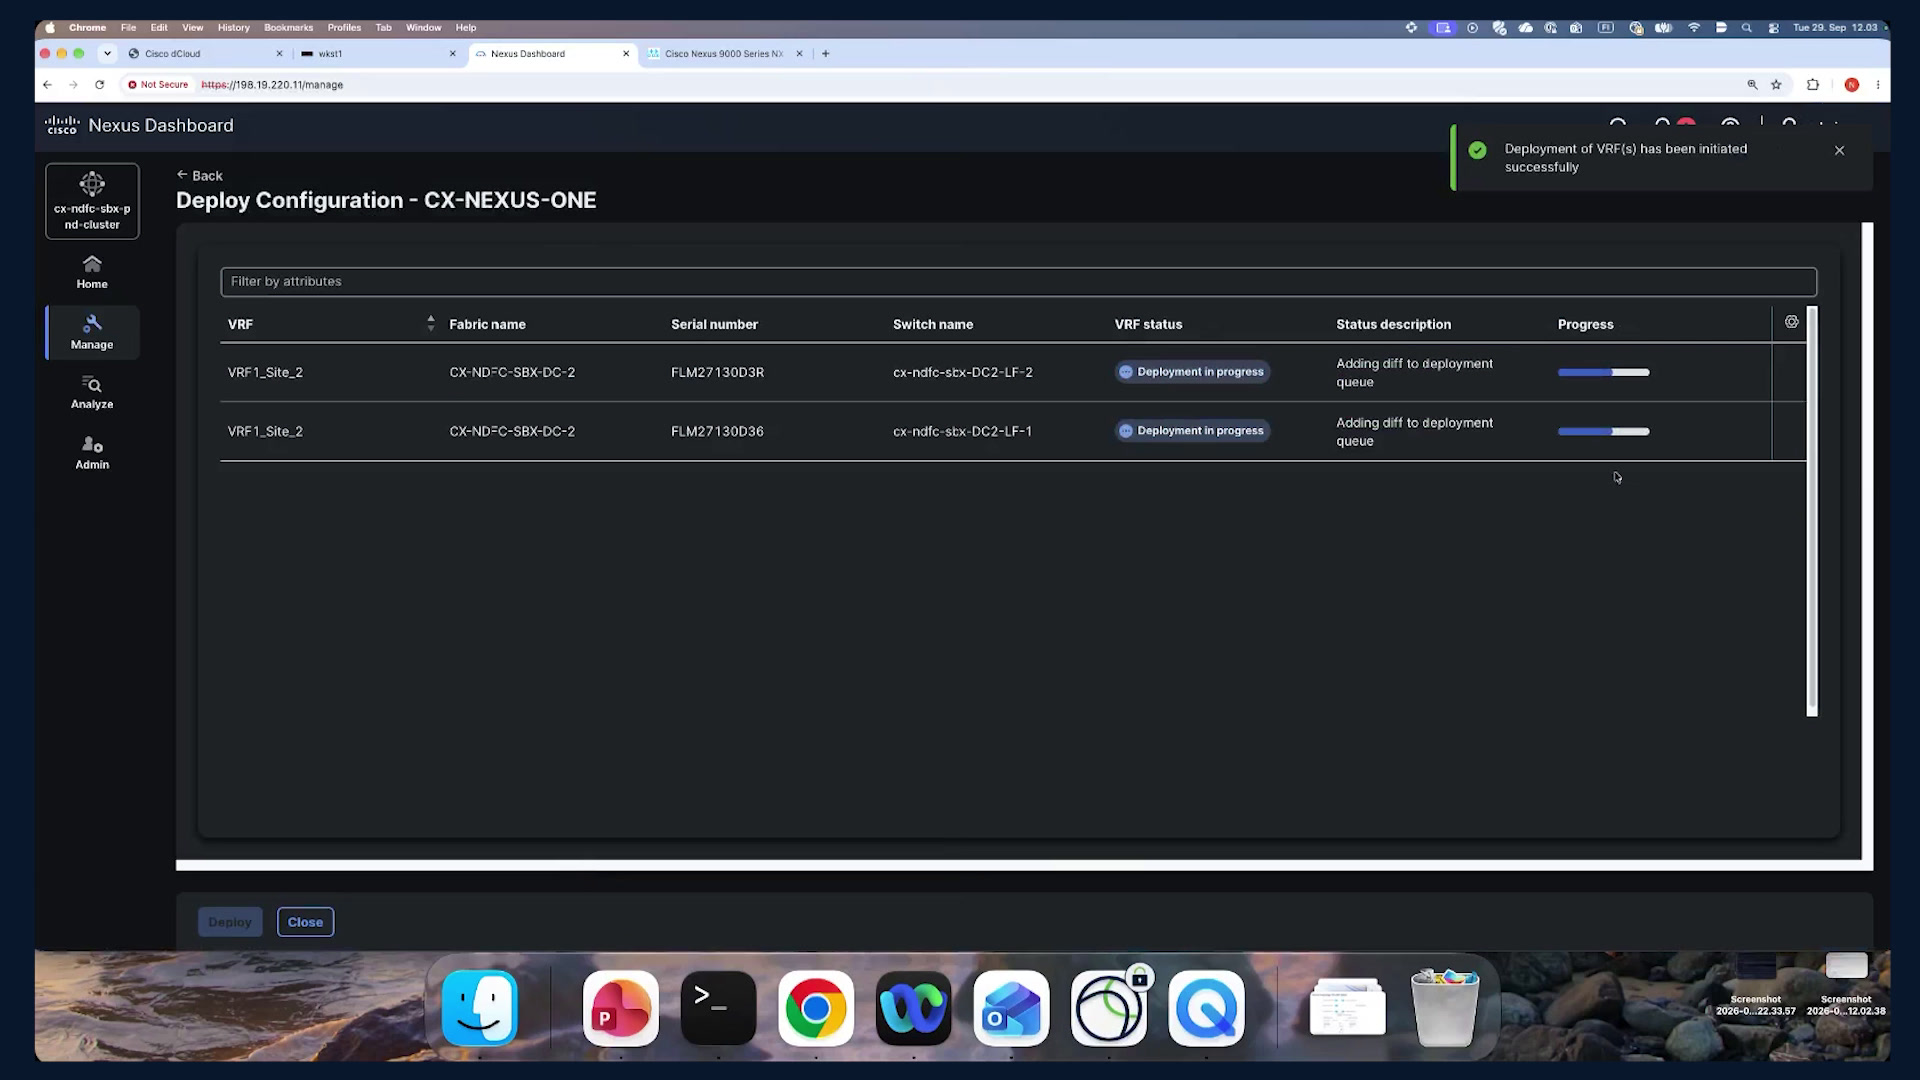1920x1080 pixels.
Task: Click the Fabric name column header
Action: coord(487,324)
